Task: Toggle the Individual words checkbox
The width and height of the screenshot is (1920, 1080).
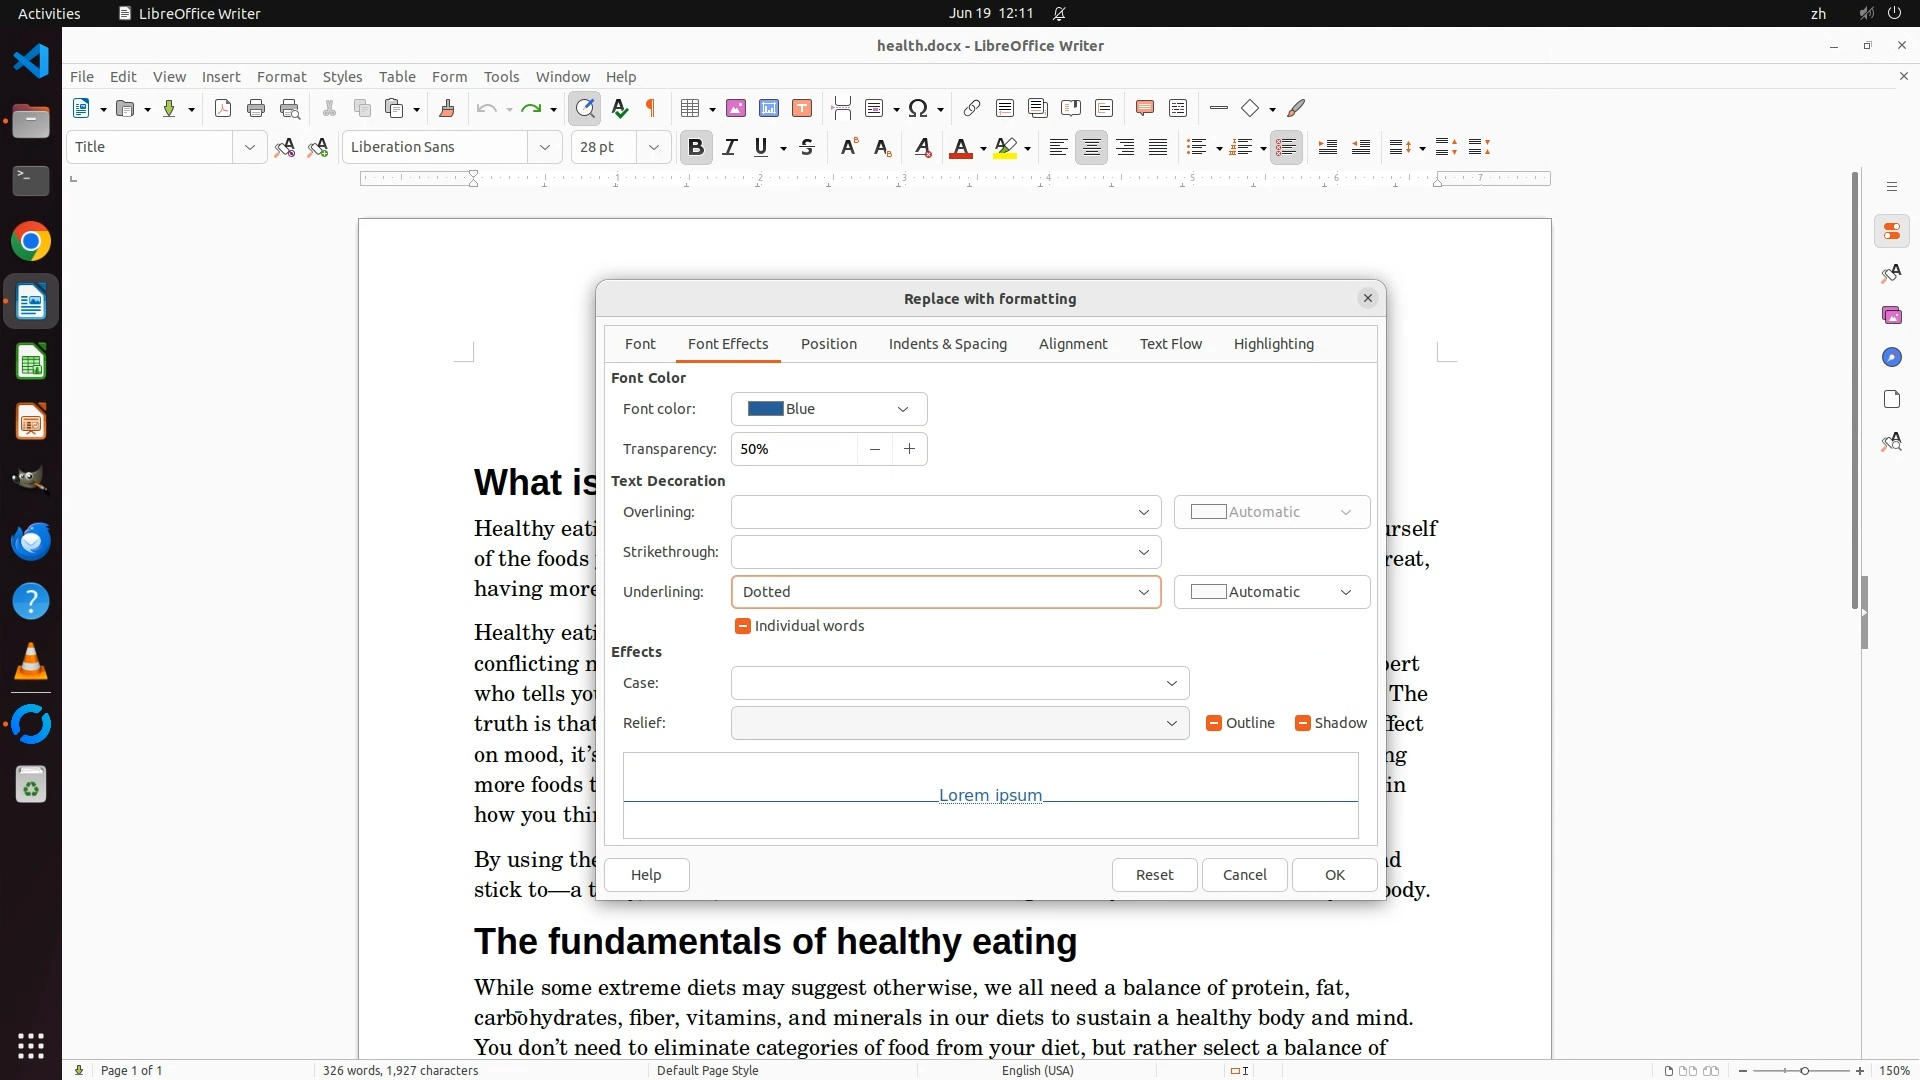Action: (x=743, y=626)
